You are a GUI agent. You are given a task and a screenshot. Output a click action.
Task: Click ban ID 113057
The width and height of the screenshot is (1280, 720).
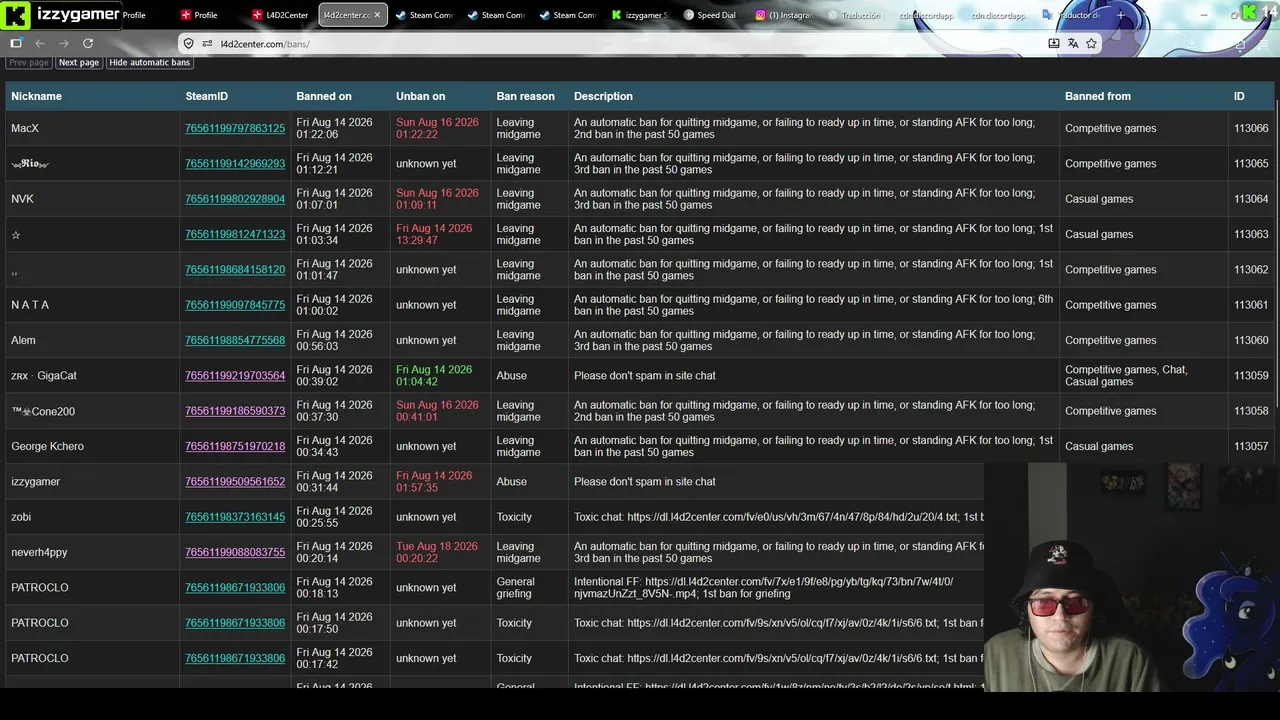pyautogui.click(x=1251, y=447)
